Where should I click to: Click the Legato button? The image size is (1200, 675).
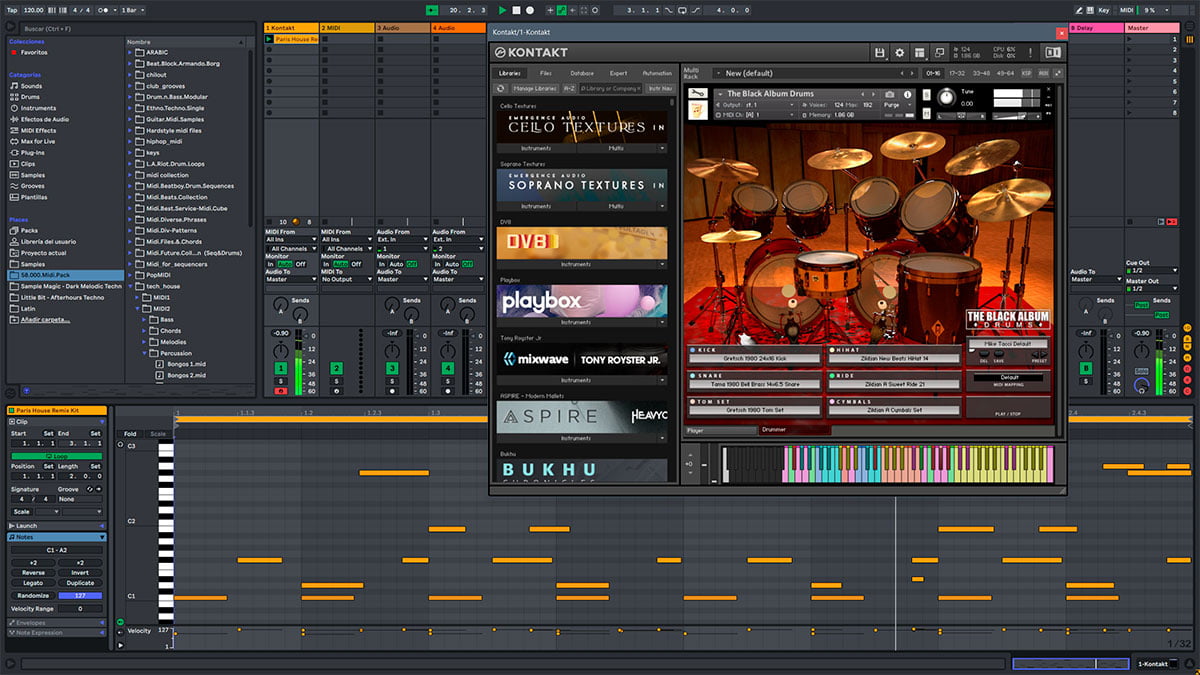point(33,583)
